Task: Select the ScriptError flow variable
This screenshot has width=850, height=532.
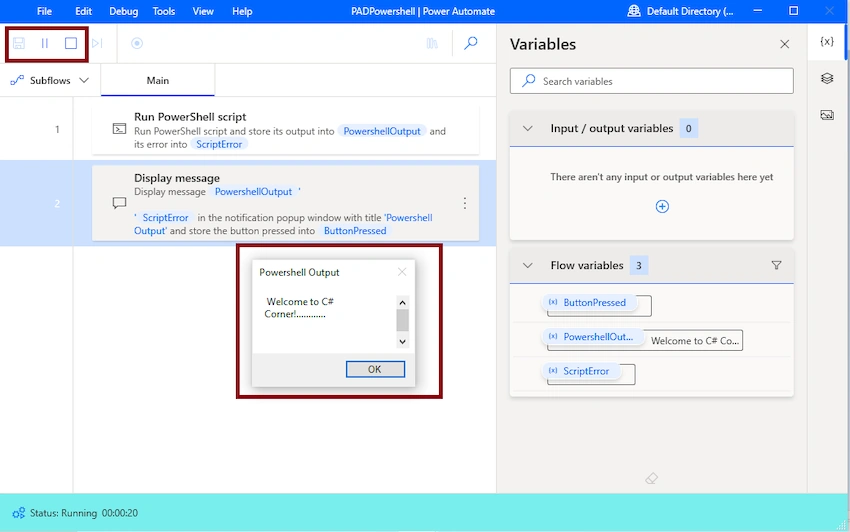Action: point(580,371)
